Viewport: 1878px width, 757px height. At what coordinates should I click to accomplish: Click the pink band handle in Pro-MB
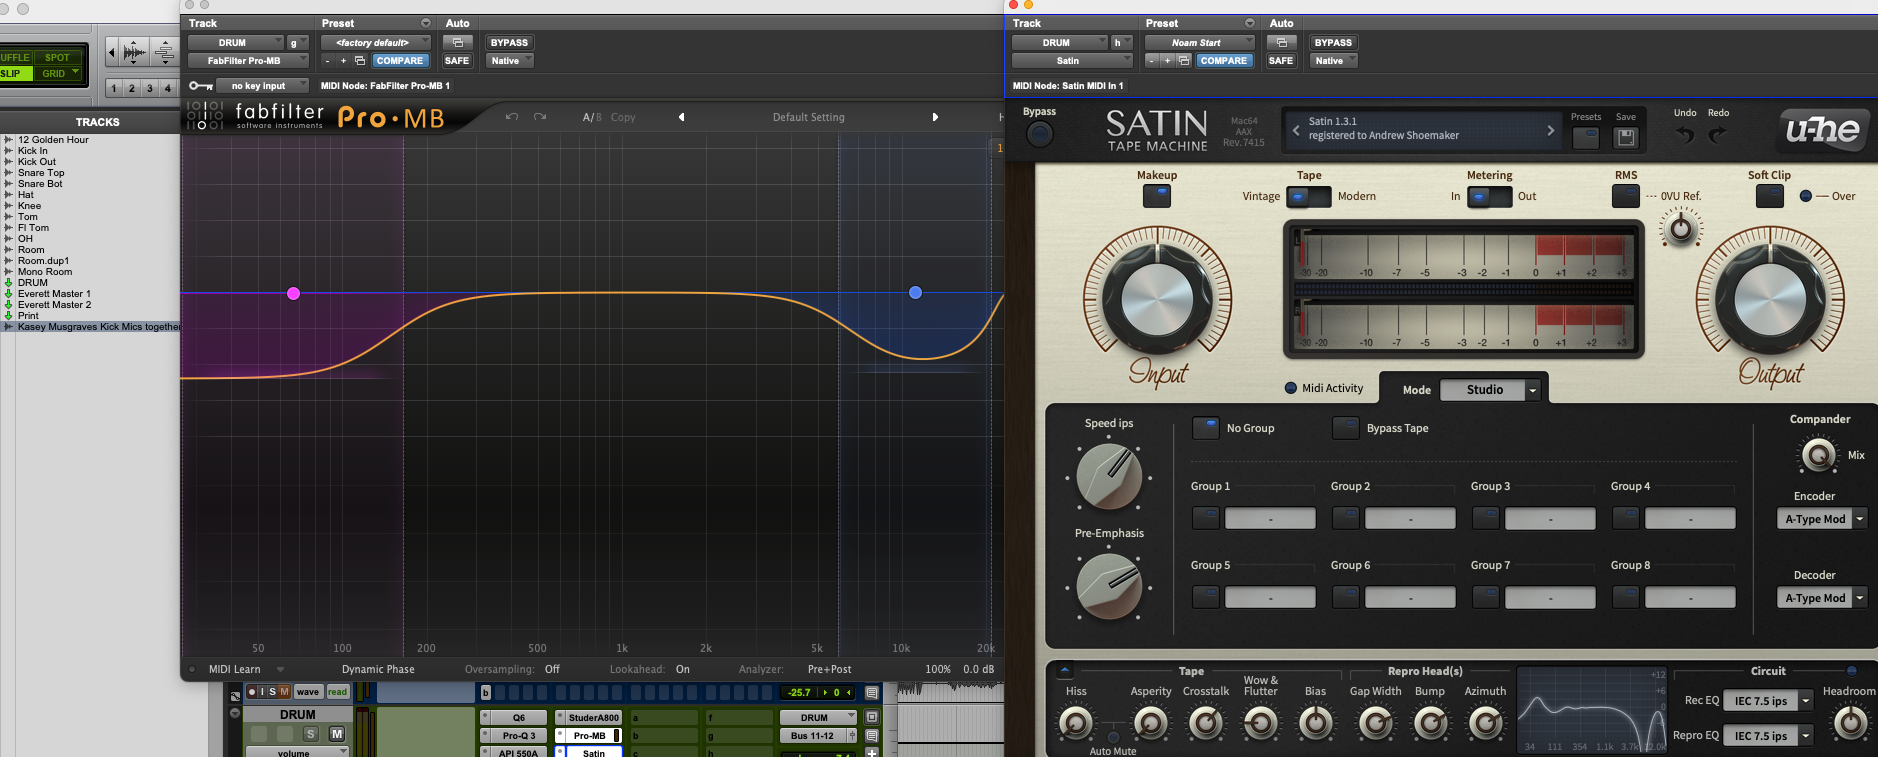point(293,293)
